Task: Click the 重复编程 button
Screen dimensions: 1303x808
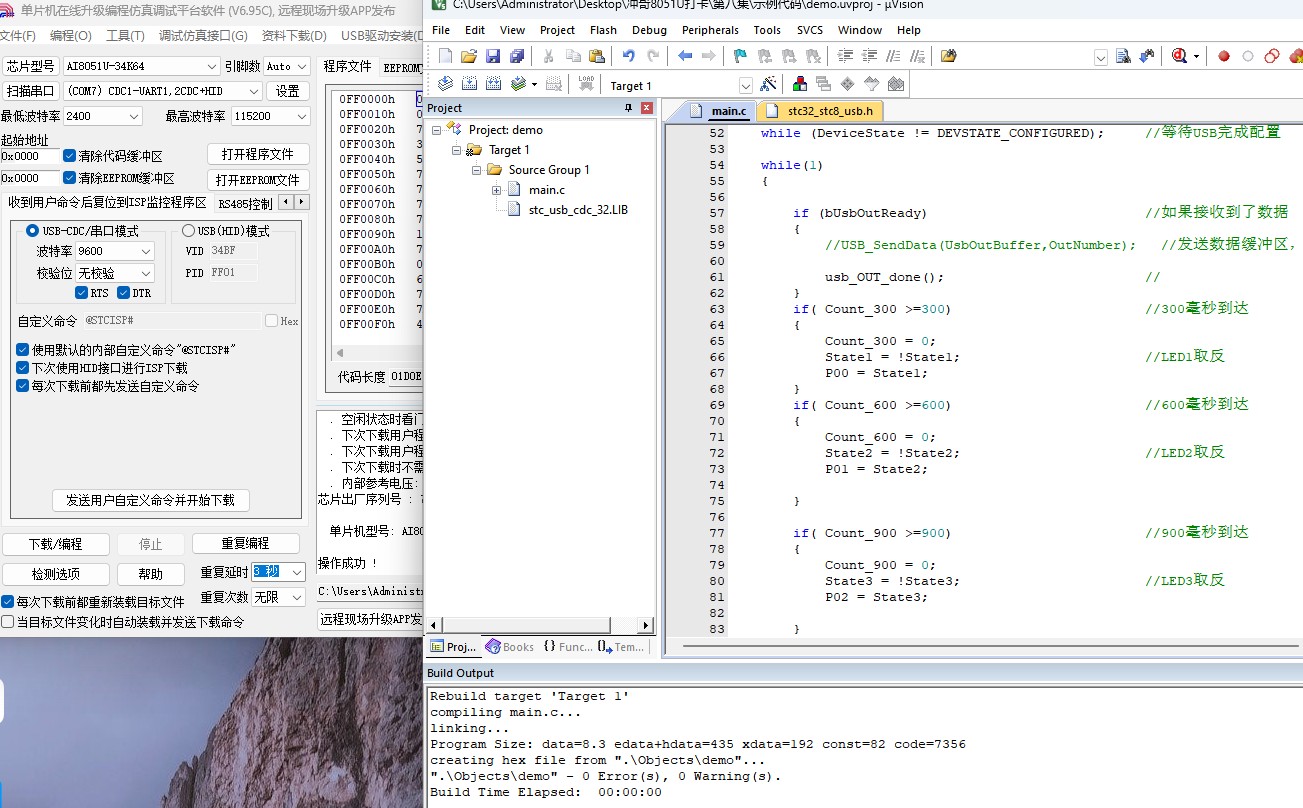Action: coord(246,543)
